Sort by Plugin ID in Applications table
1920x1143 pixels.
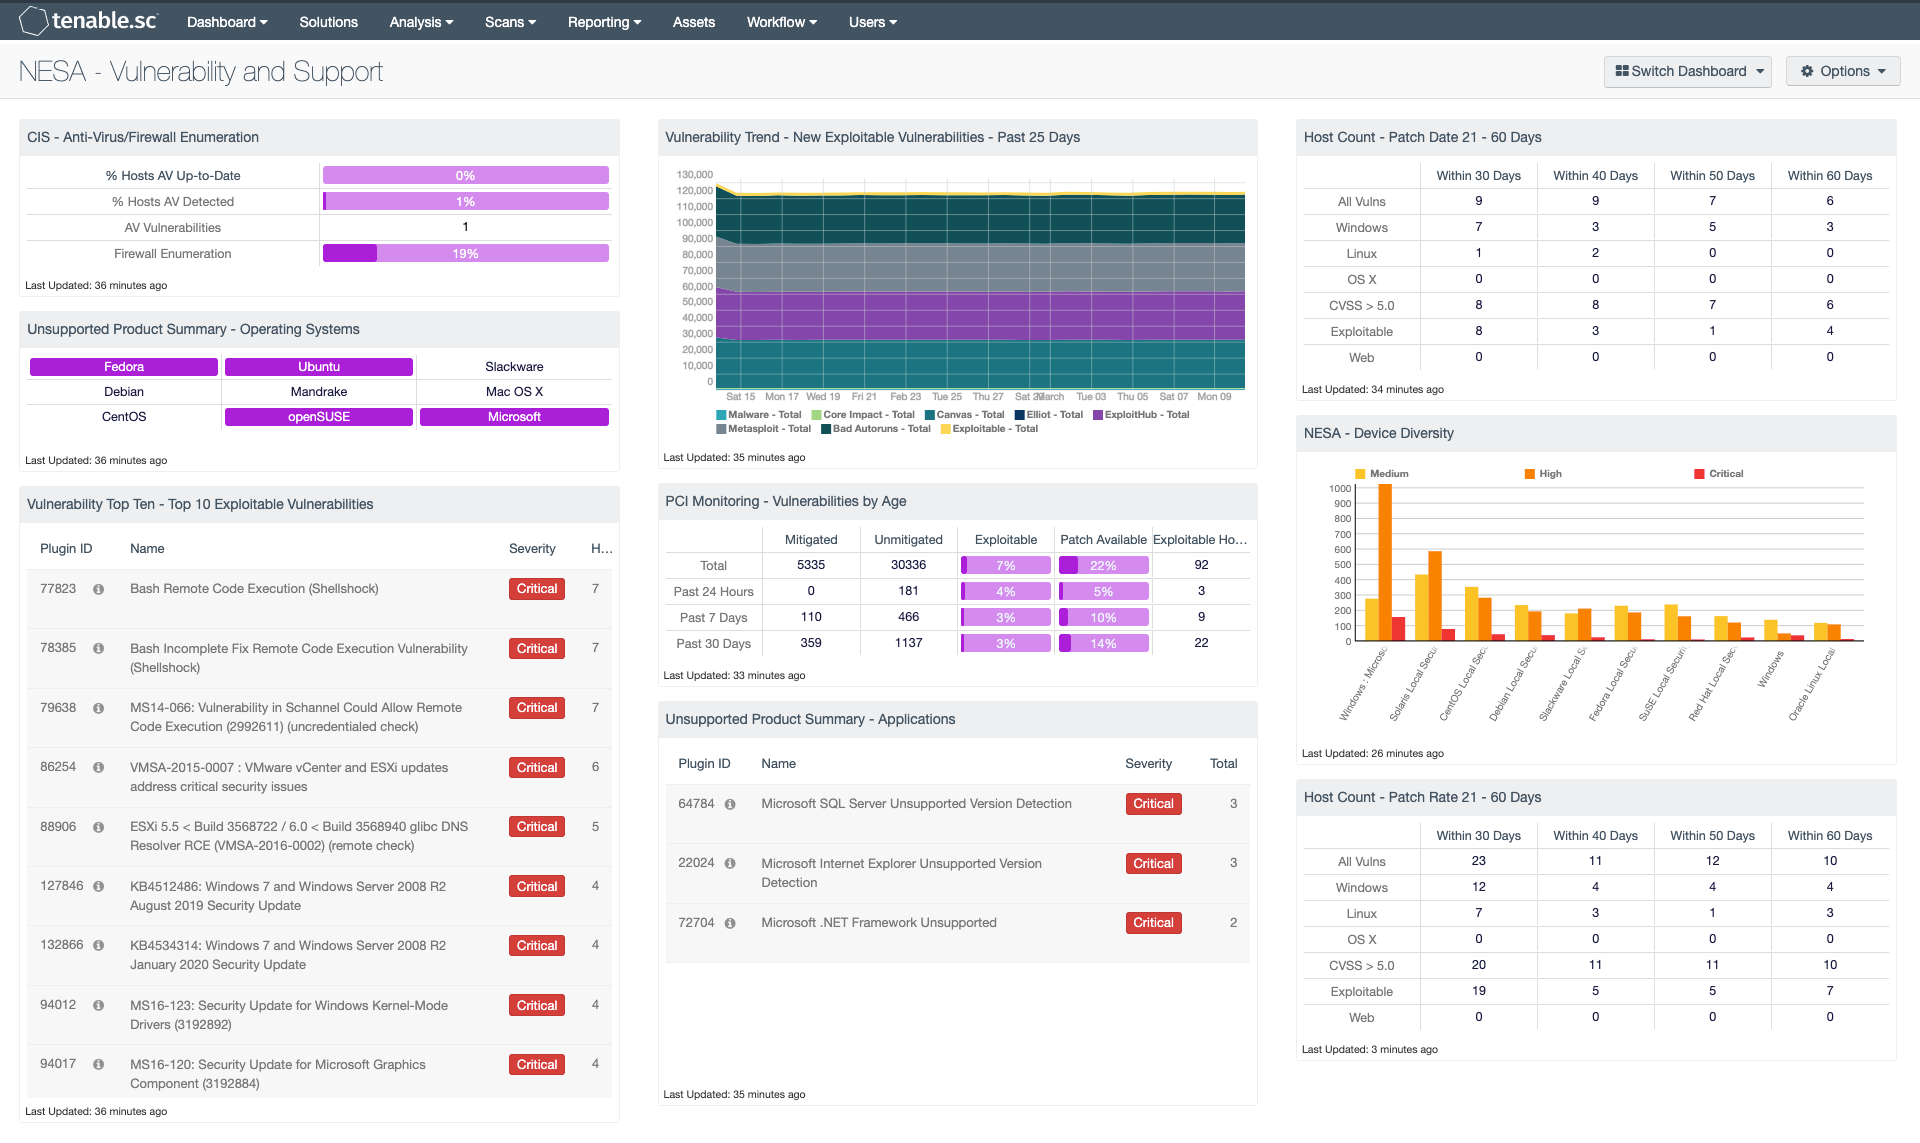coord(704,764)
